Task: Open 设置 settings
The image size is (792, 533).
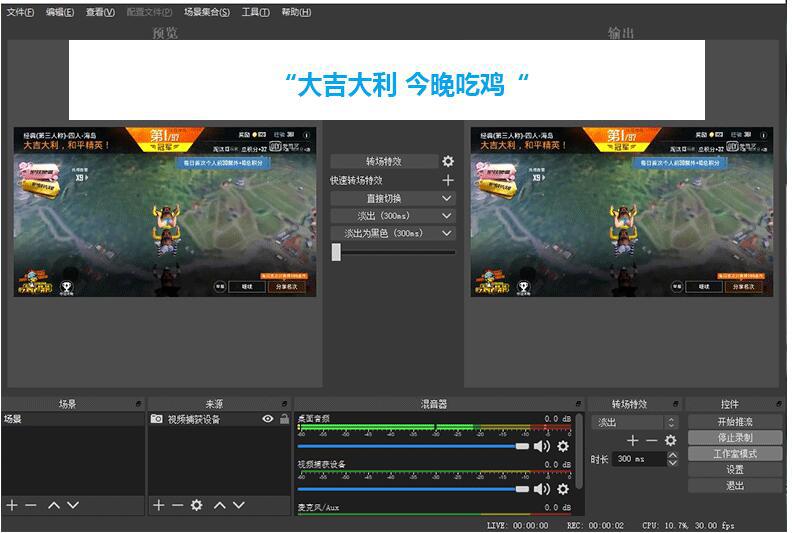Action: coord(735,470)
